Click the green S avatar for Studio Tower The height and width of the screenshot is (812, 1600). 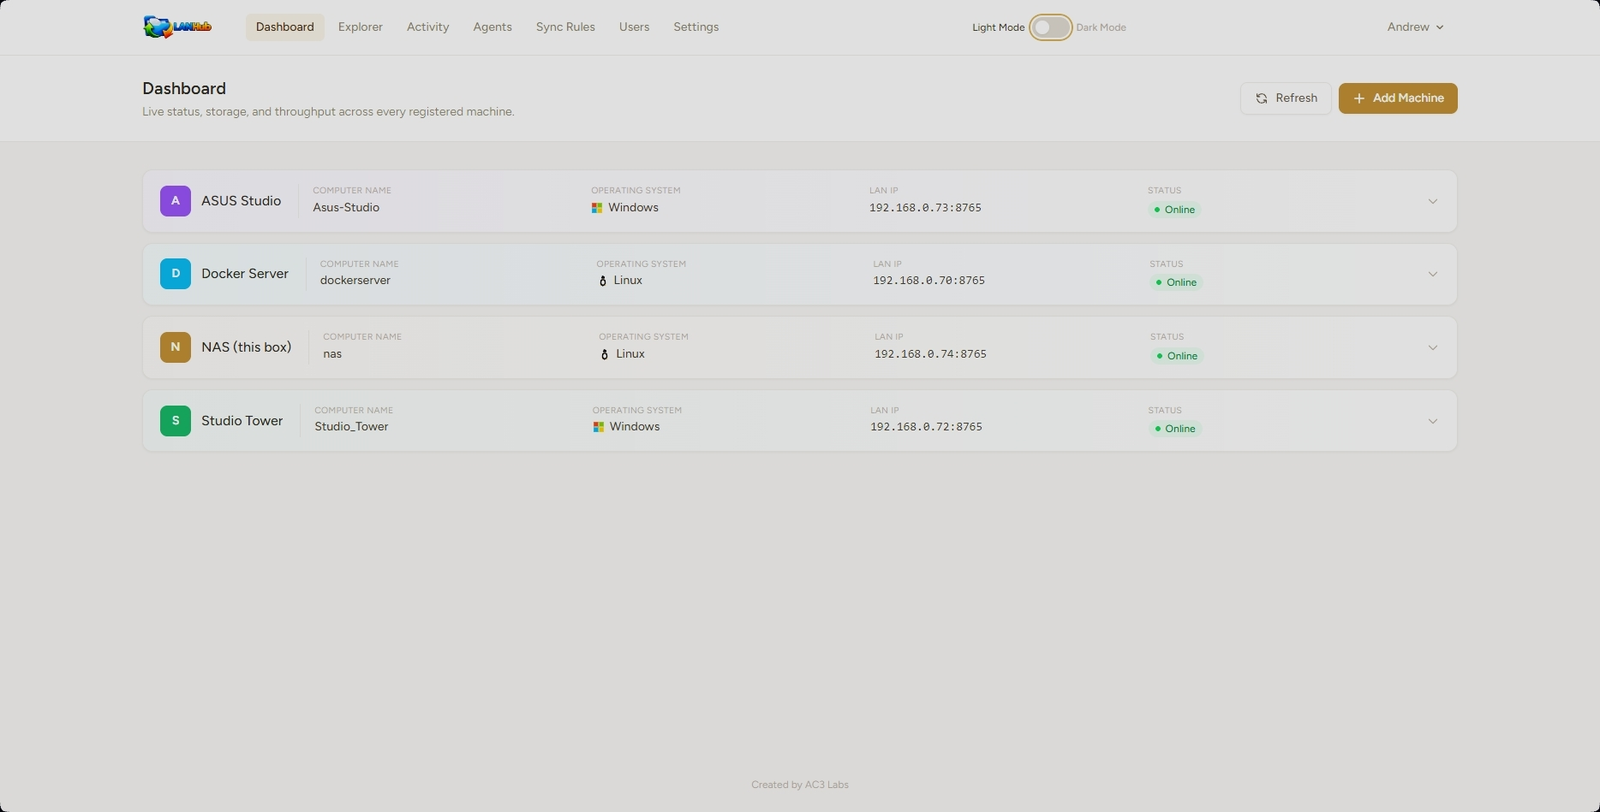175,421
